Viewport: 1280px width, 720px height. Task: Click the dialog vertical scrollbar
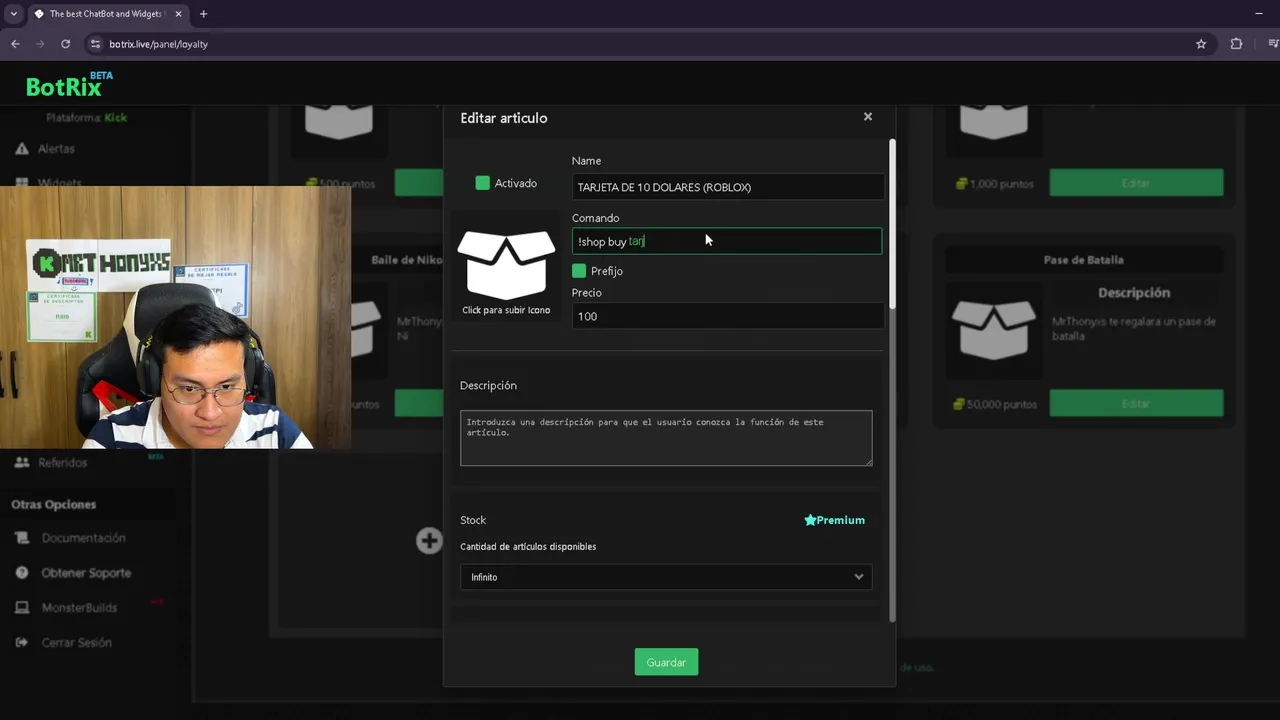891,225
